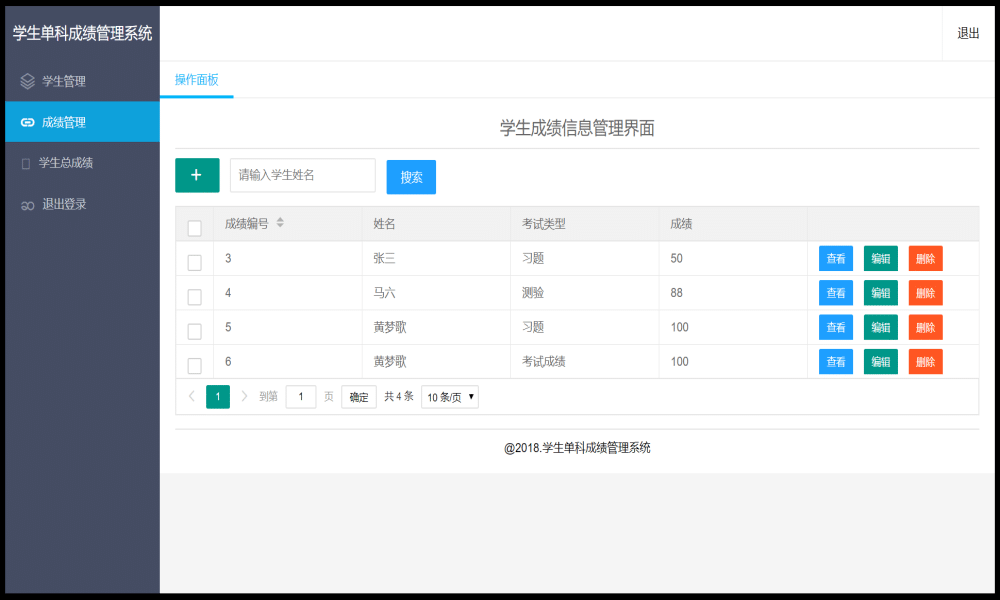Click 删除 for 马六
Screen dimensions: 1000x600
coord(925,293)
